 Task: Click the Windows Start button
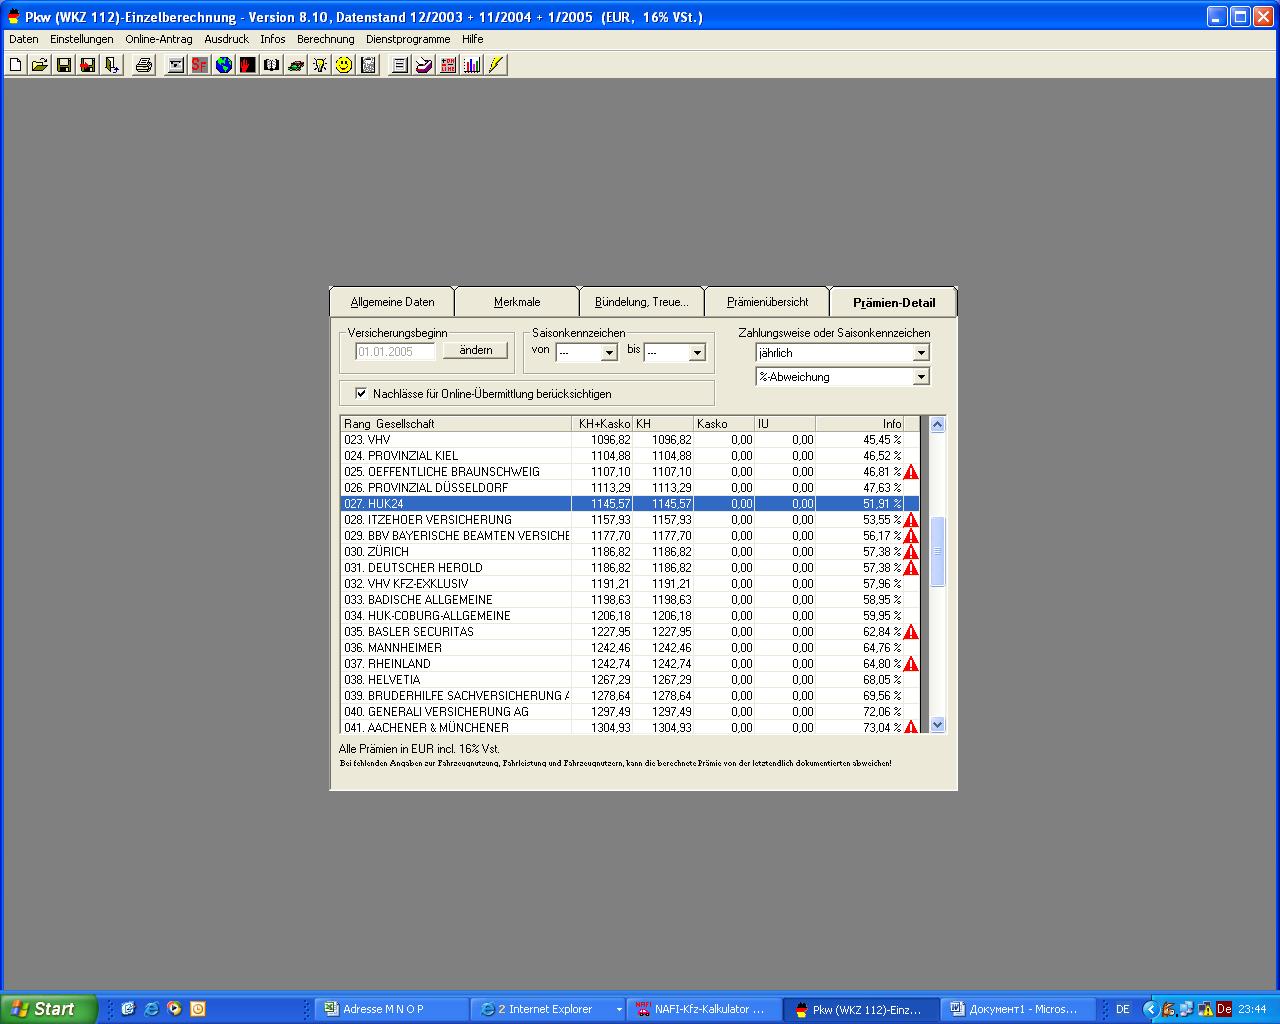49,1009
